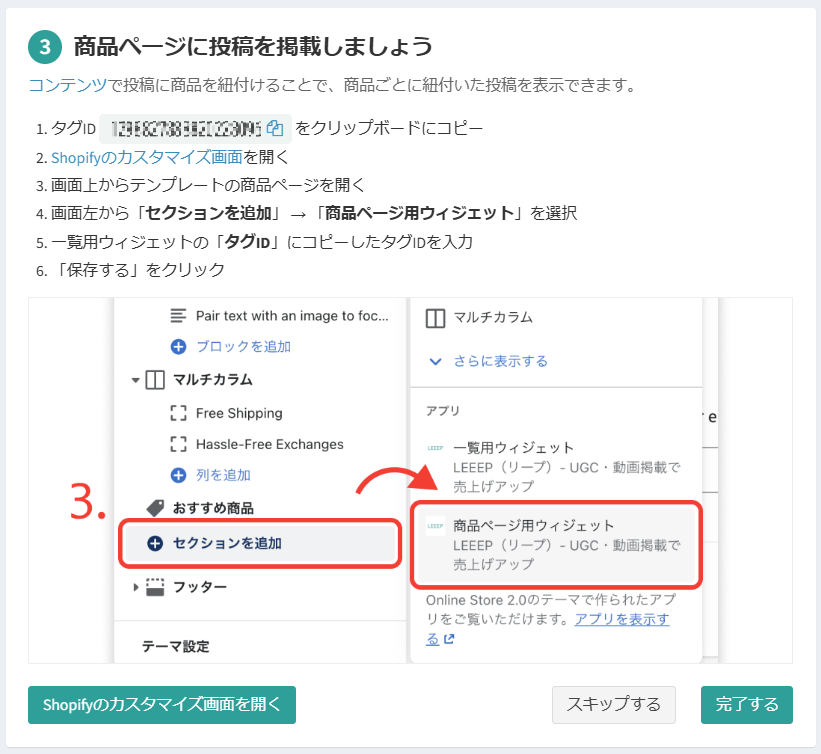Click the bold 商品ページ用ウィジェット text in step 4
Image resolution: width=821 pixels, height=754 pixels.
[x=419, y=213]
